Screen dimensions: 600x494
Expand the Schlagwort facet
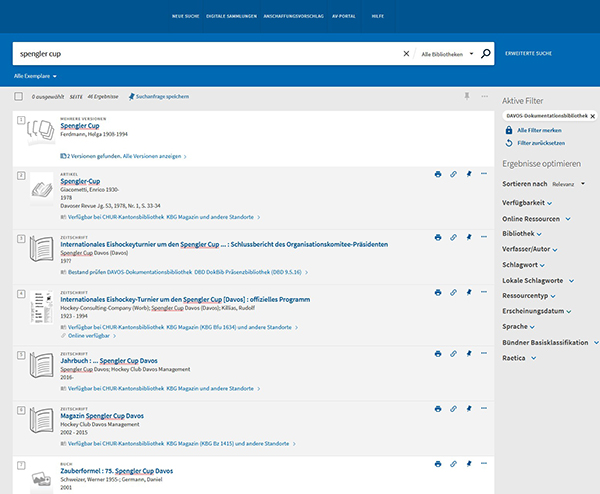click(x=523, y=265)
